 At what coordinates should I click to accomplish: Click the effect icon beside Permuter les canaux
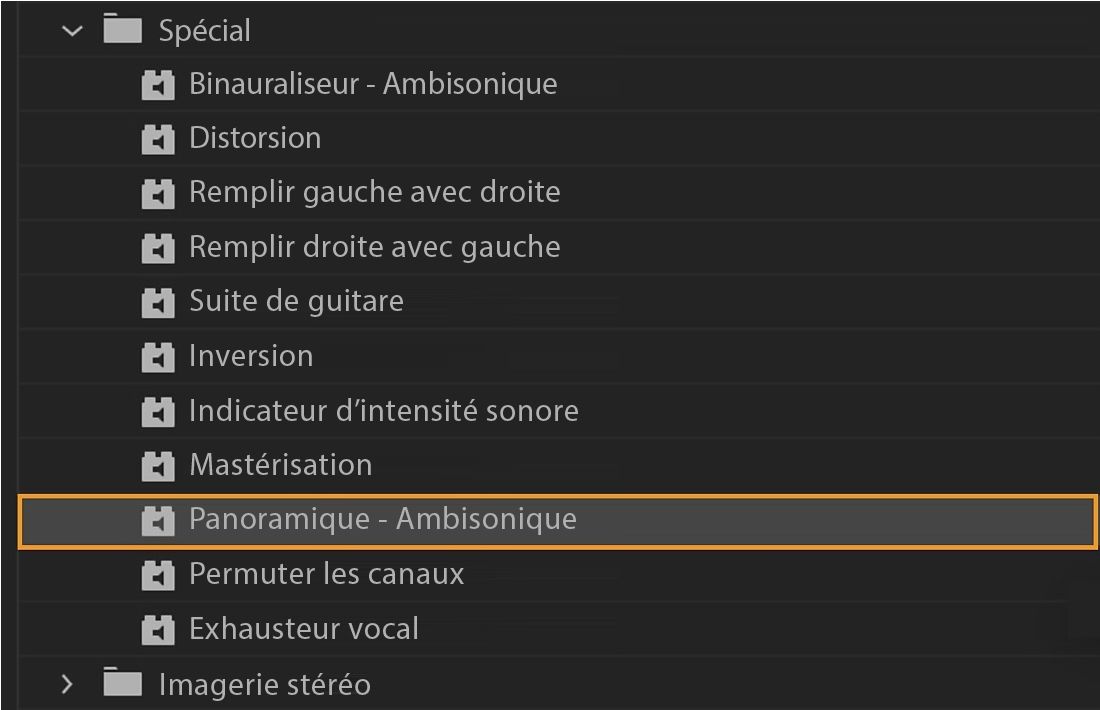pyautogui.click(x=158, y=574)
